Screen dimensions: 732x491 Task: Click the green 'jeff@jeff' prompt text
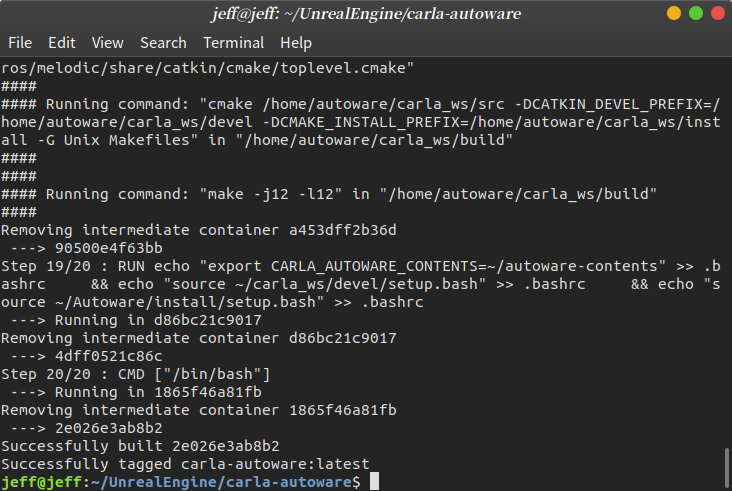[42, 482]
